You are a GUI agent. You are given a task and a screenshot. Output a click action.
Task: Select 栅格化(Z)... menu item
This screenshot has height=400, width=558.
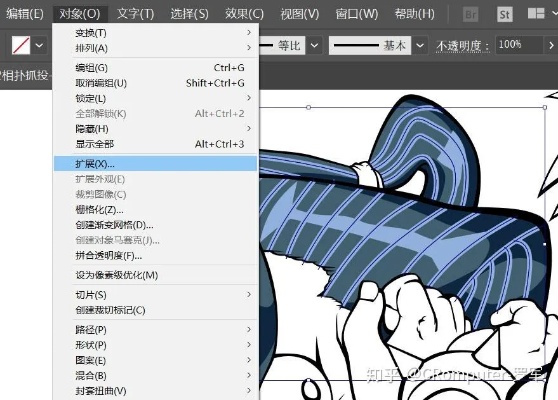[x=155, y=210]
